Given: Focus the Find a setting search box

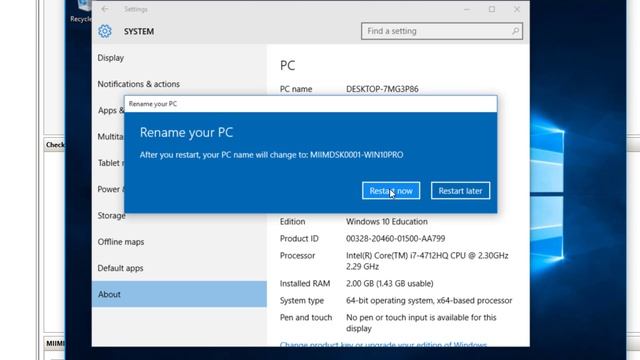Looking at the screenshot, I should point(442,31).
